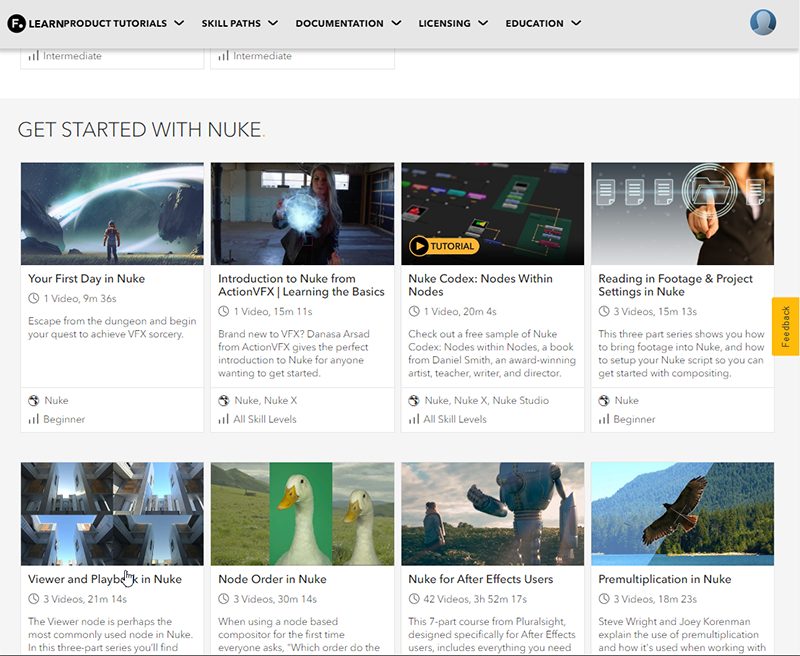Image resolution: width=800 pixels, height=656 pixels.
Task: Open the user profile avatar
Action: click(x=762, y=22)
